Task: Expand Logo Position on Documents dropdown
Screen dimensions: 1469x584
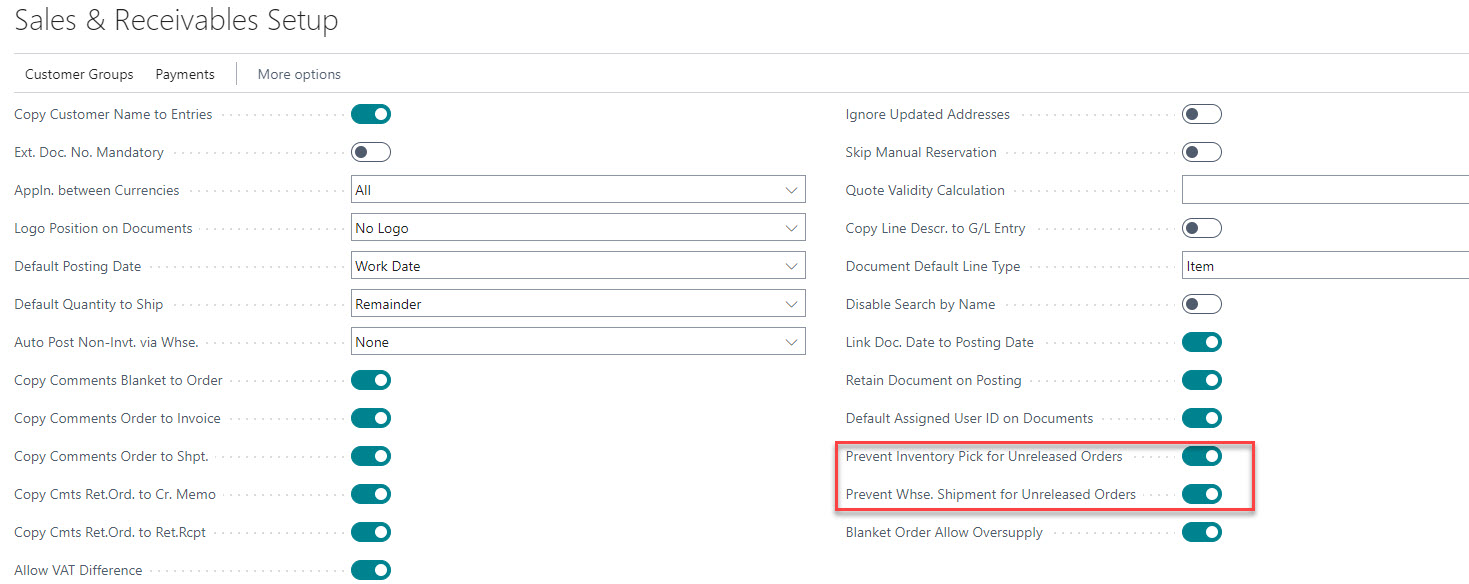Action: click(x=578, y=228)
